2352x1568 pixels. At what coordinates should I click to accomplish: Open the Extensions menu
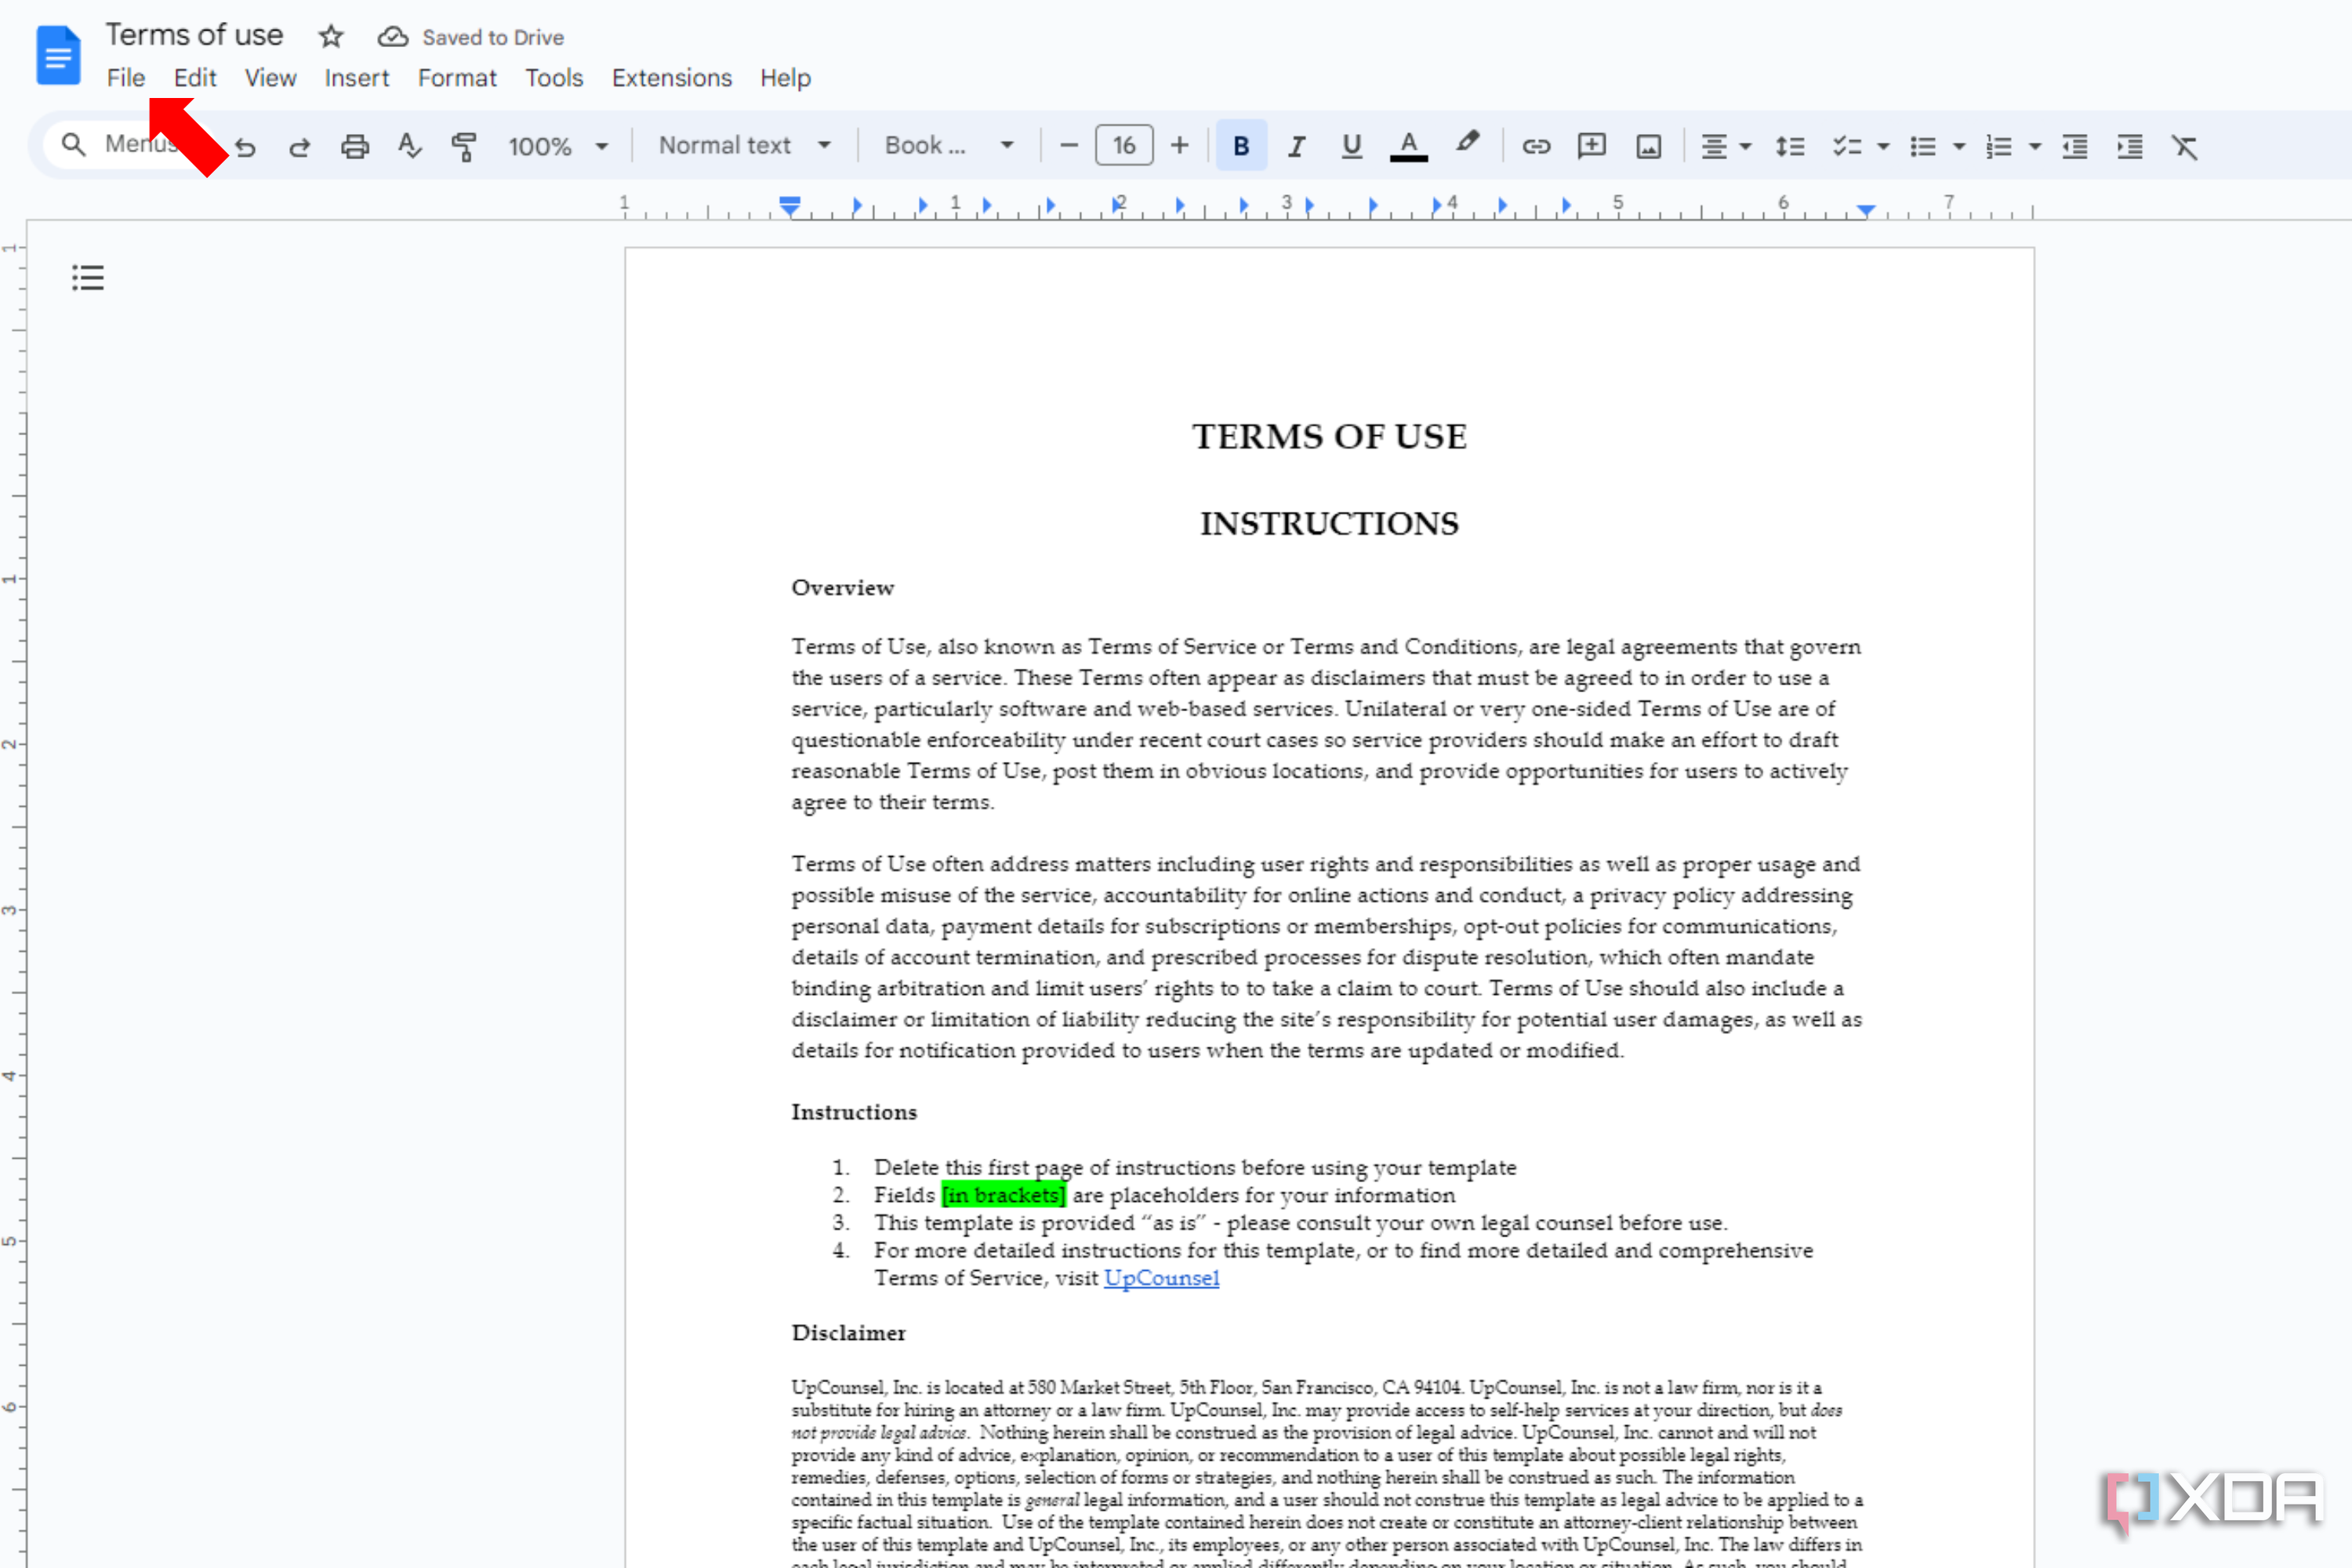[x=671, y=78]
